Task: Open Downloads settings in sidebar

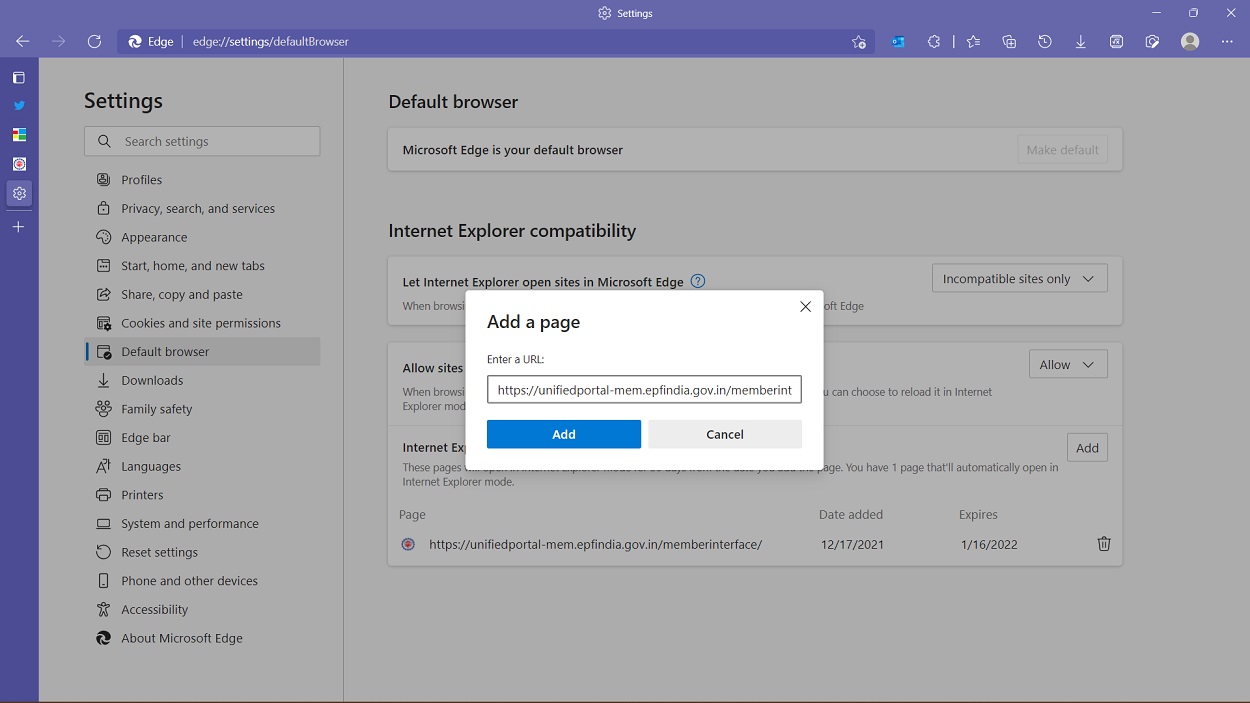Action: point(202,380)
